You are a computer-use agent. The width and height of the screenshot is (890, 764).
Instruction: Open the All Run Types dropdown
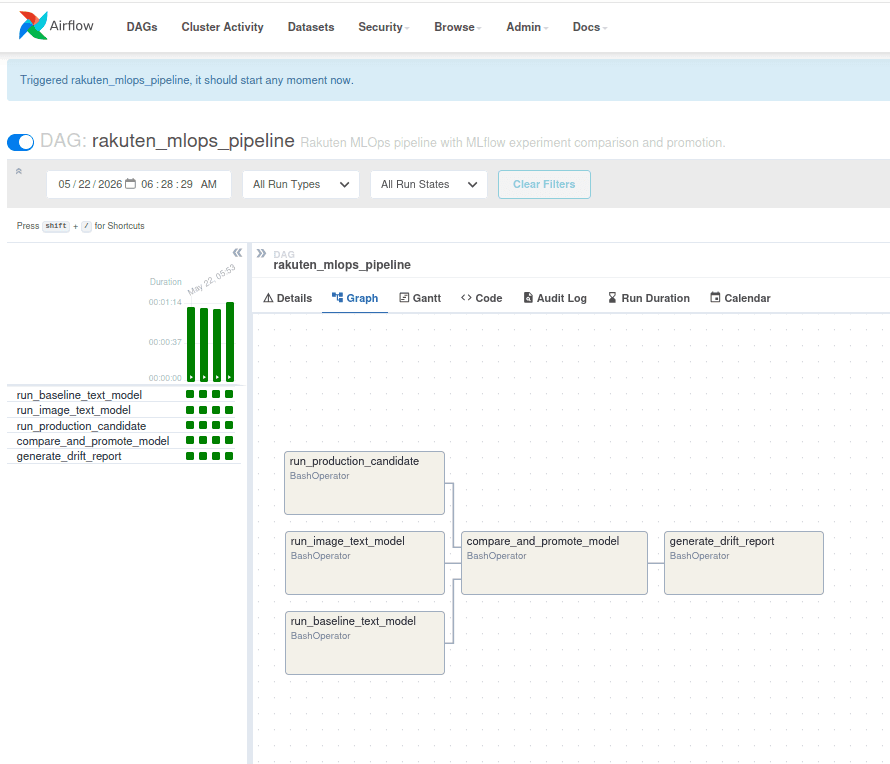tap(301, 184)
